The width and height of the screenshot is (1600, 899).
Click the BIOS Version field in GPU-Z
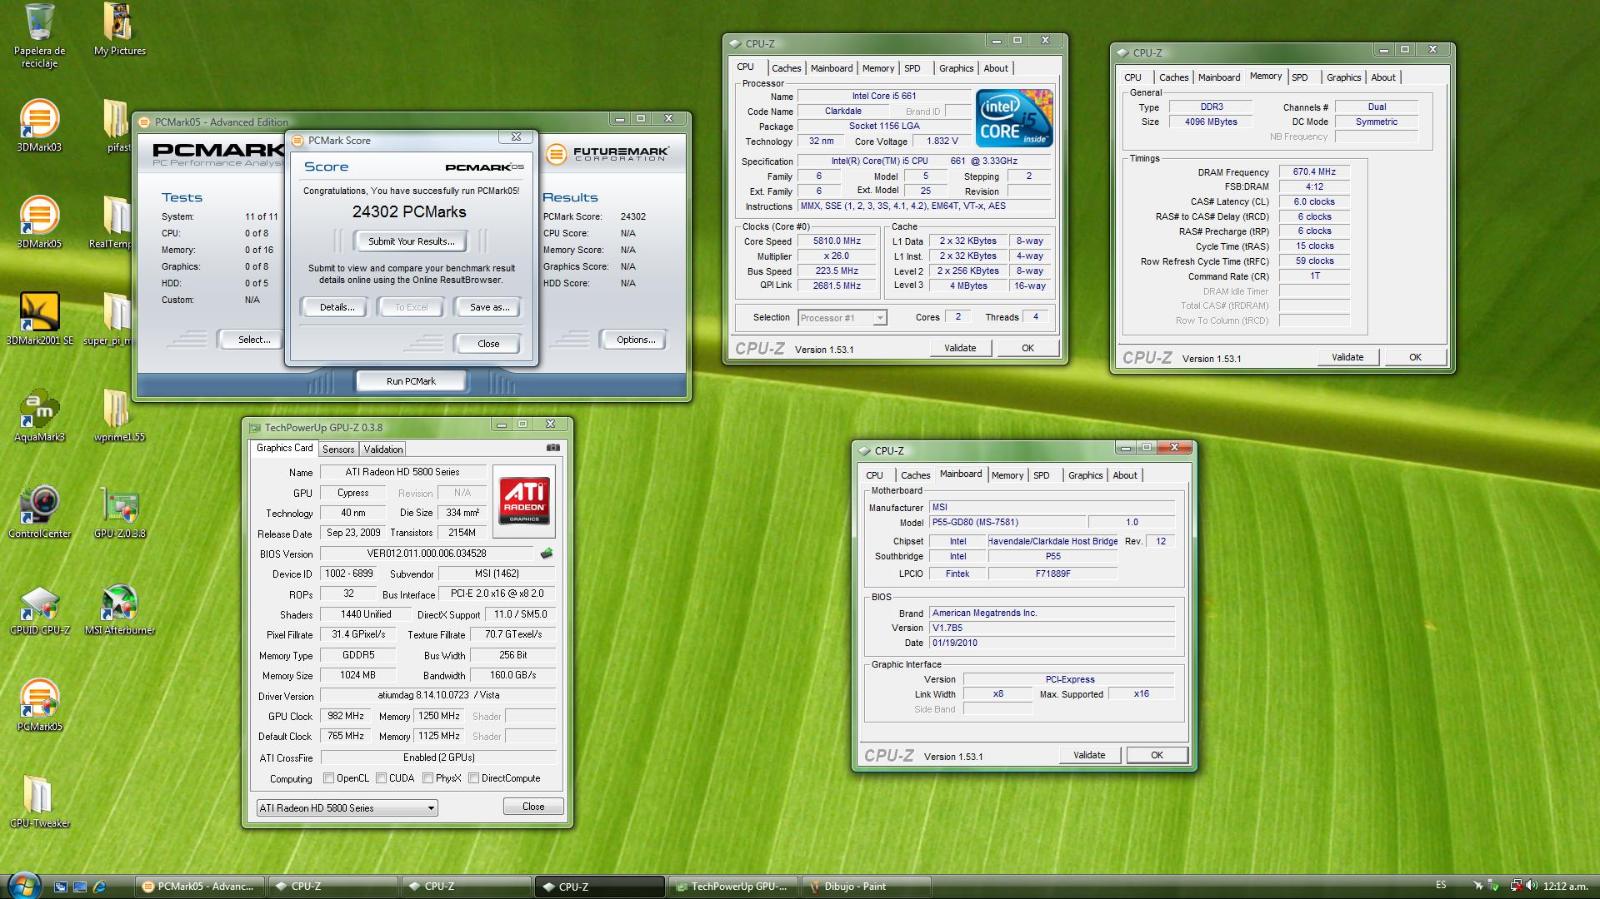click(427, 553)
